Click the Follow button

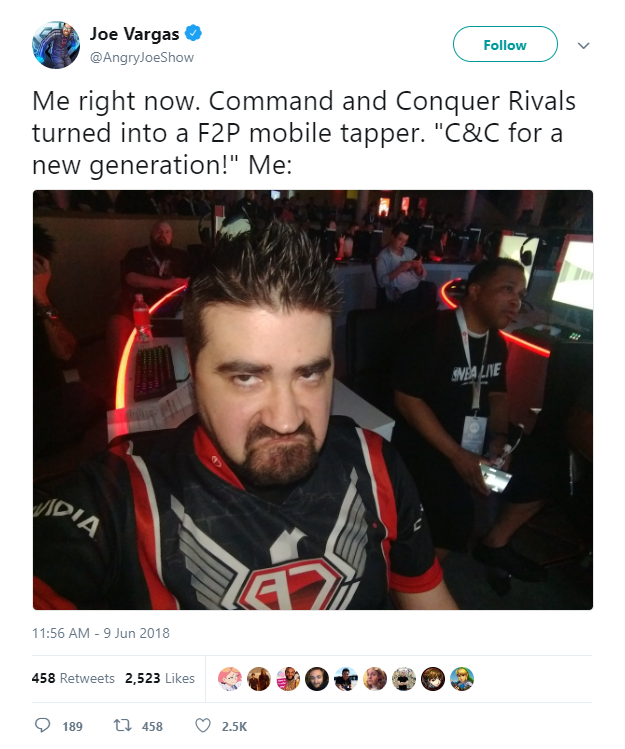pyautogui.click(x=505, y=44)
